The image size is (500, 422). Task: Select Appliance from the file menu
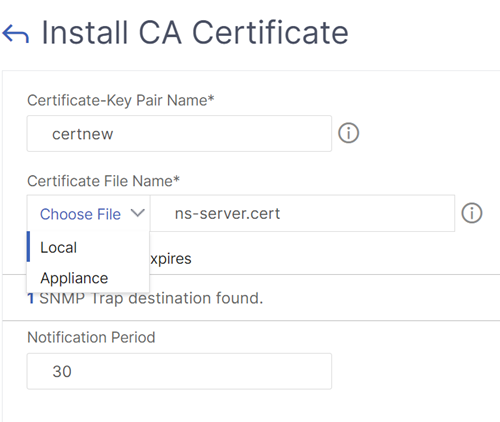(x=88, y=278)
